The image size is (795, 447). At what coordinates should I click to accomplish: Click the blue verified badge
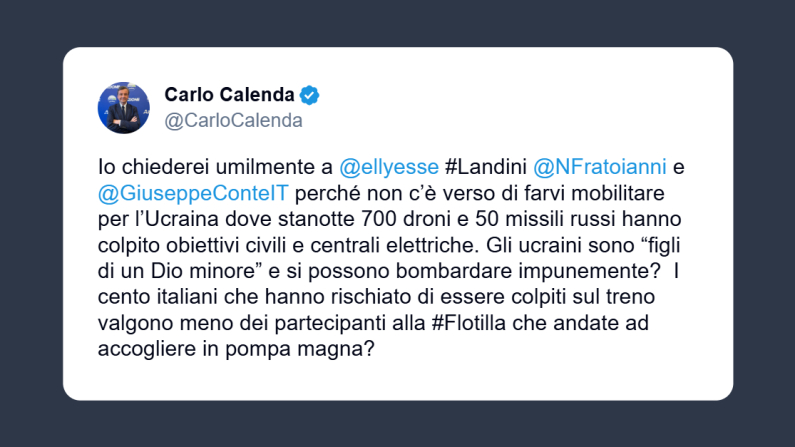[311, 96]
